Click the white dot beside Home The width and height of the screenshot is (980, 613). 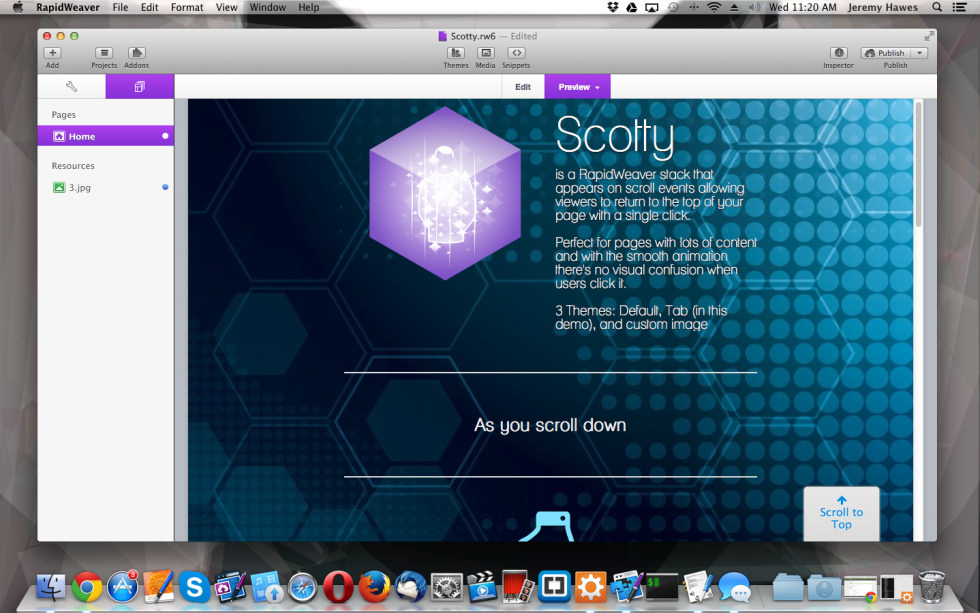click(165, 136)
